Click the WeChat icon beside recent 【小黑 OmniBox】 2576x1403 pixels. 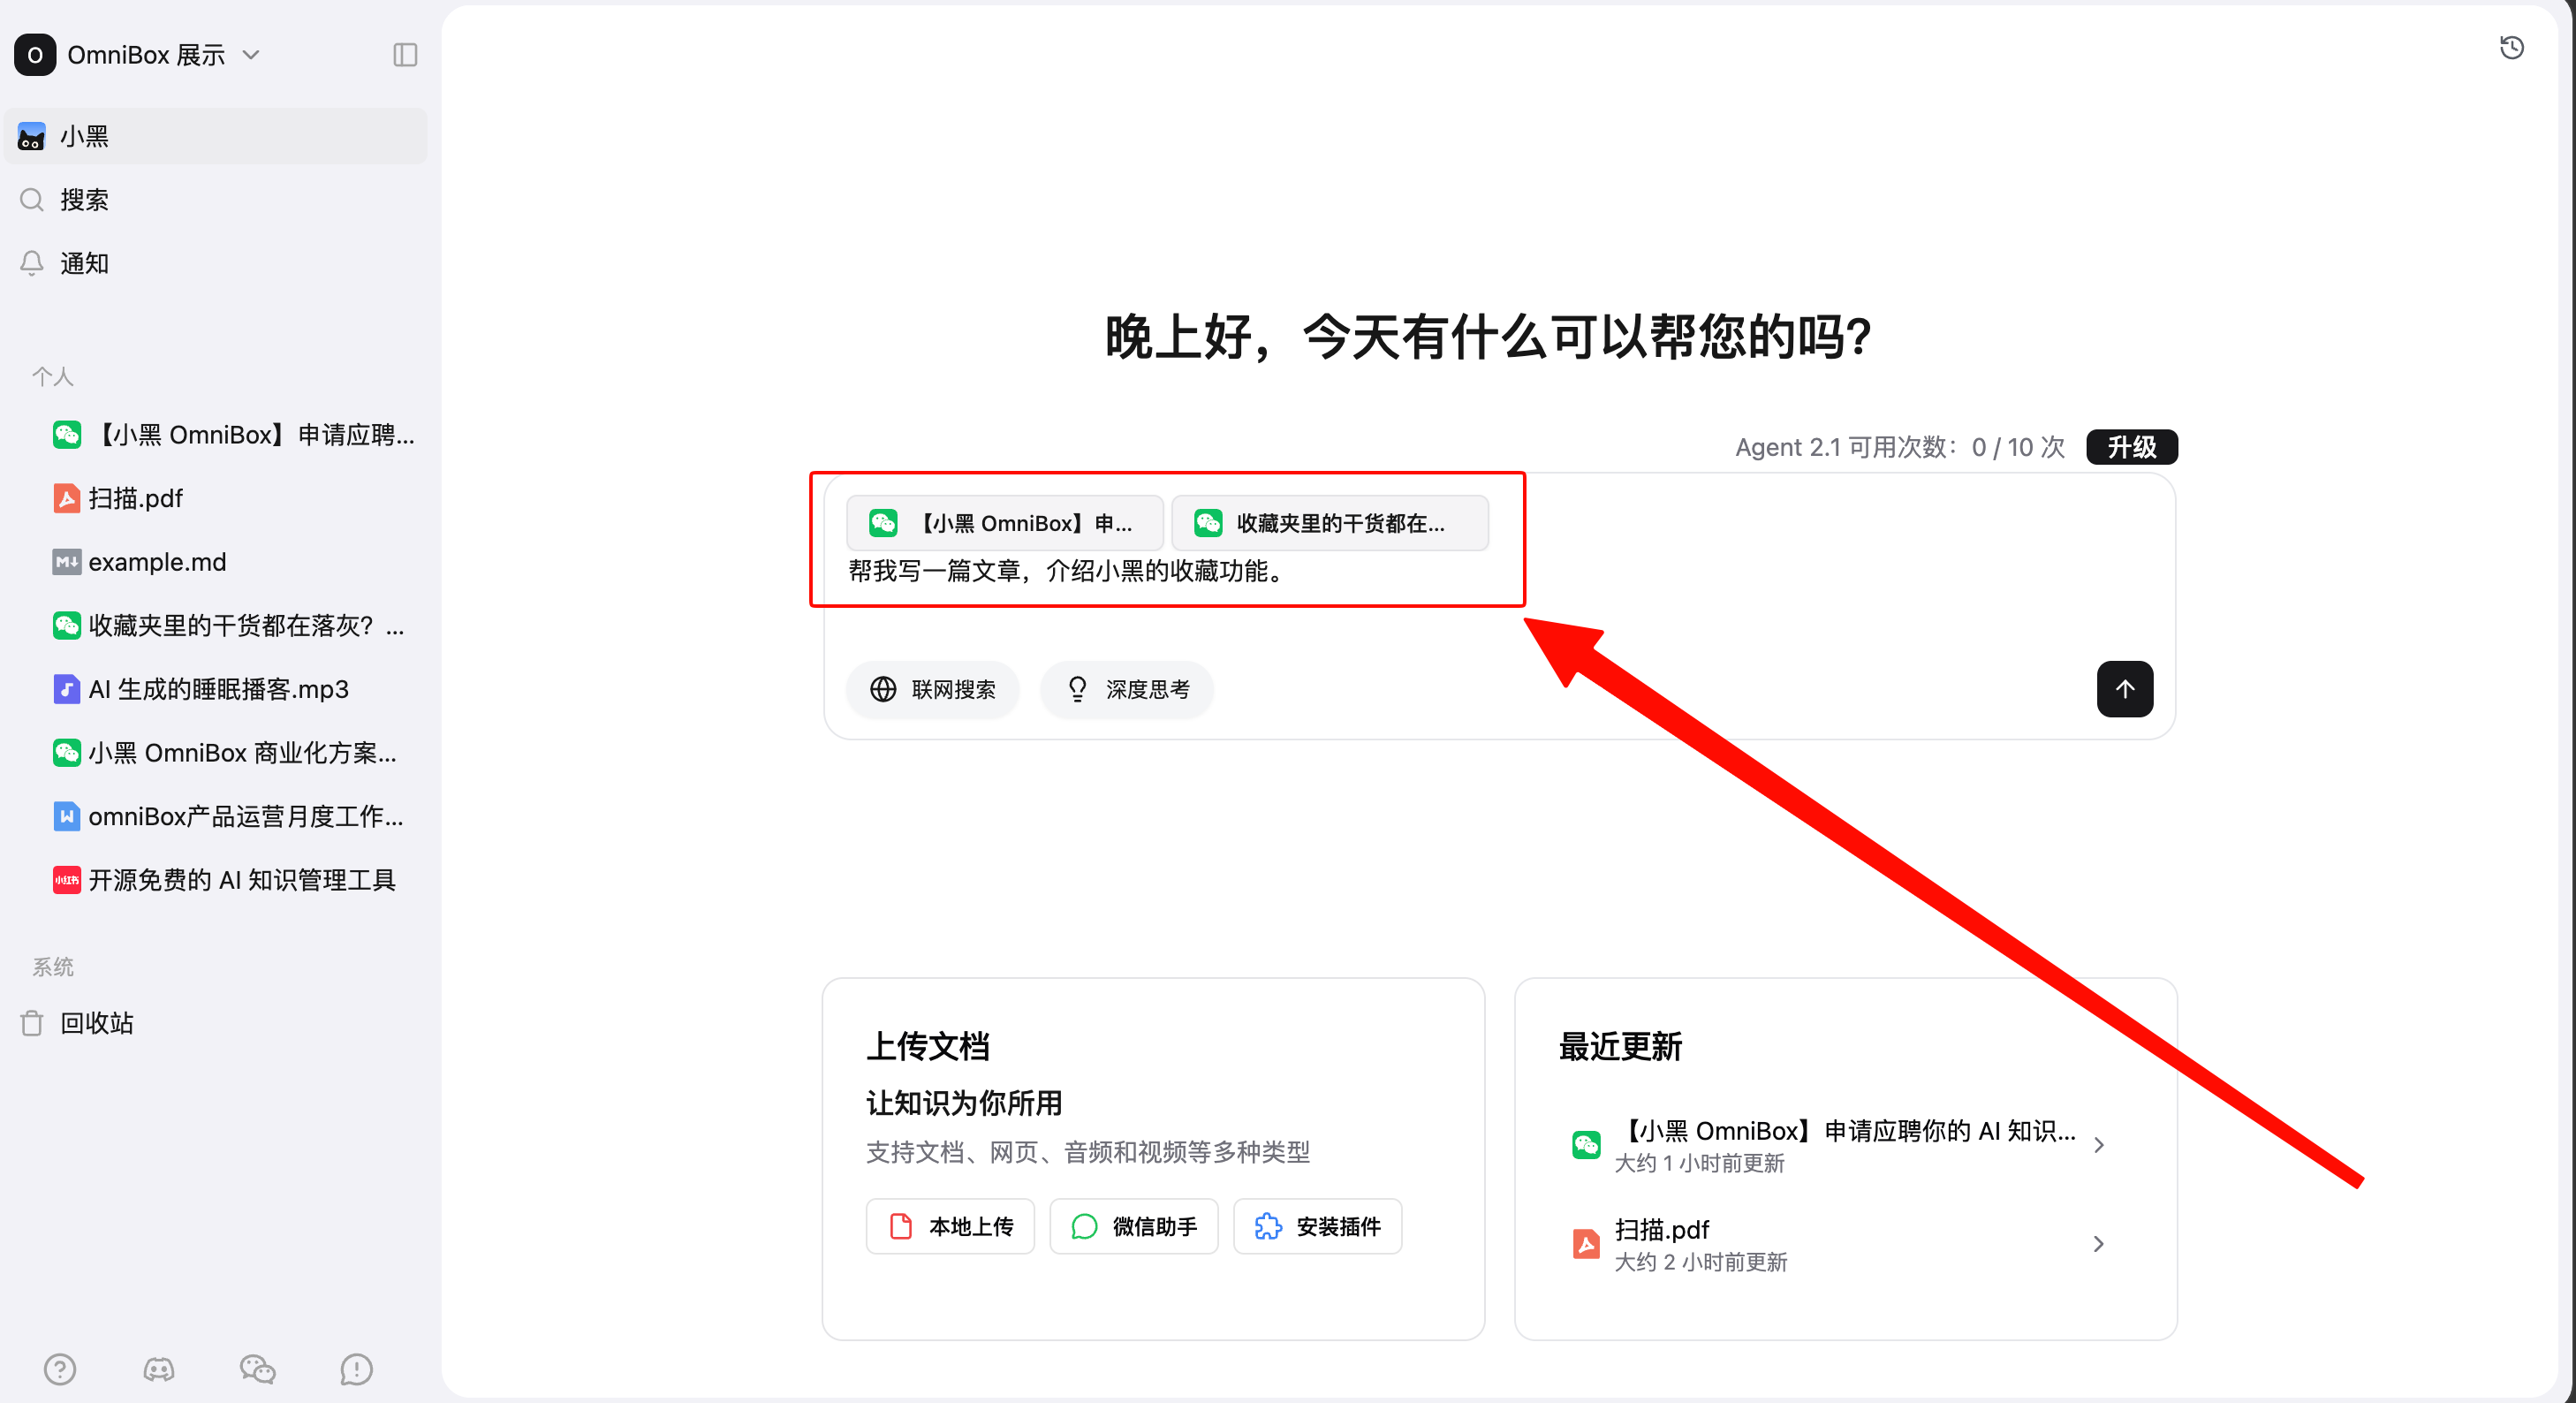click(1586, 1145)
